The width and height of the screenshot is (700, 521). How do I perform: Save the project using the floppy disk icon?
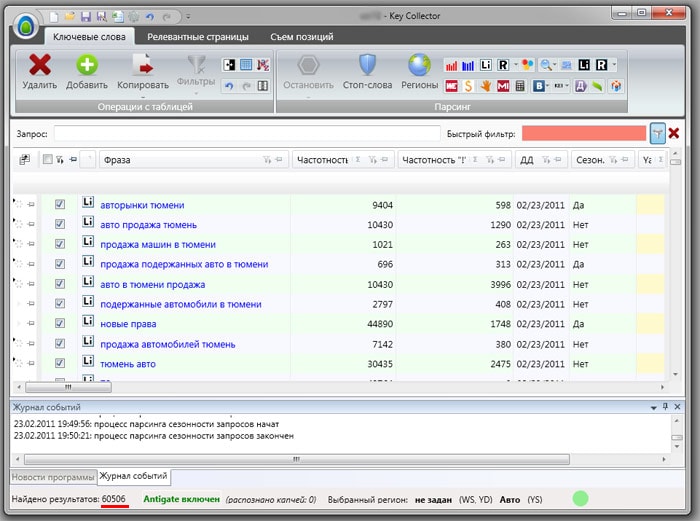(x=86, y=17)
